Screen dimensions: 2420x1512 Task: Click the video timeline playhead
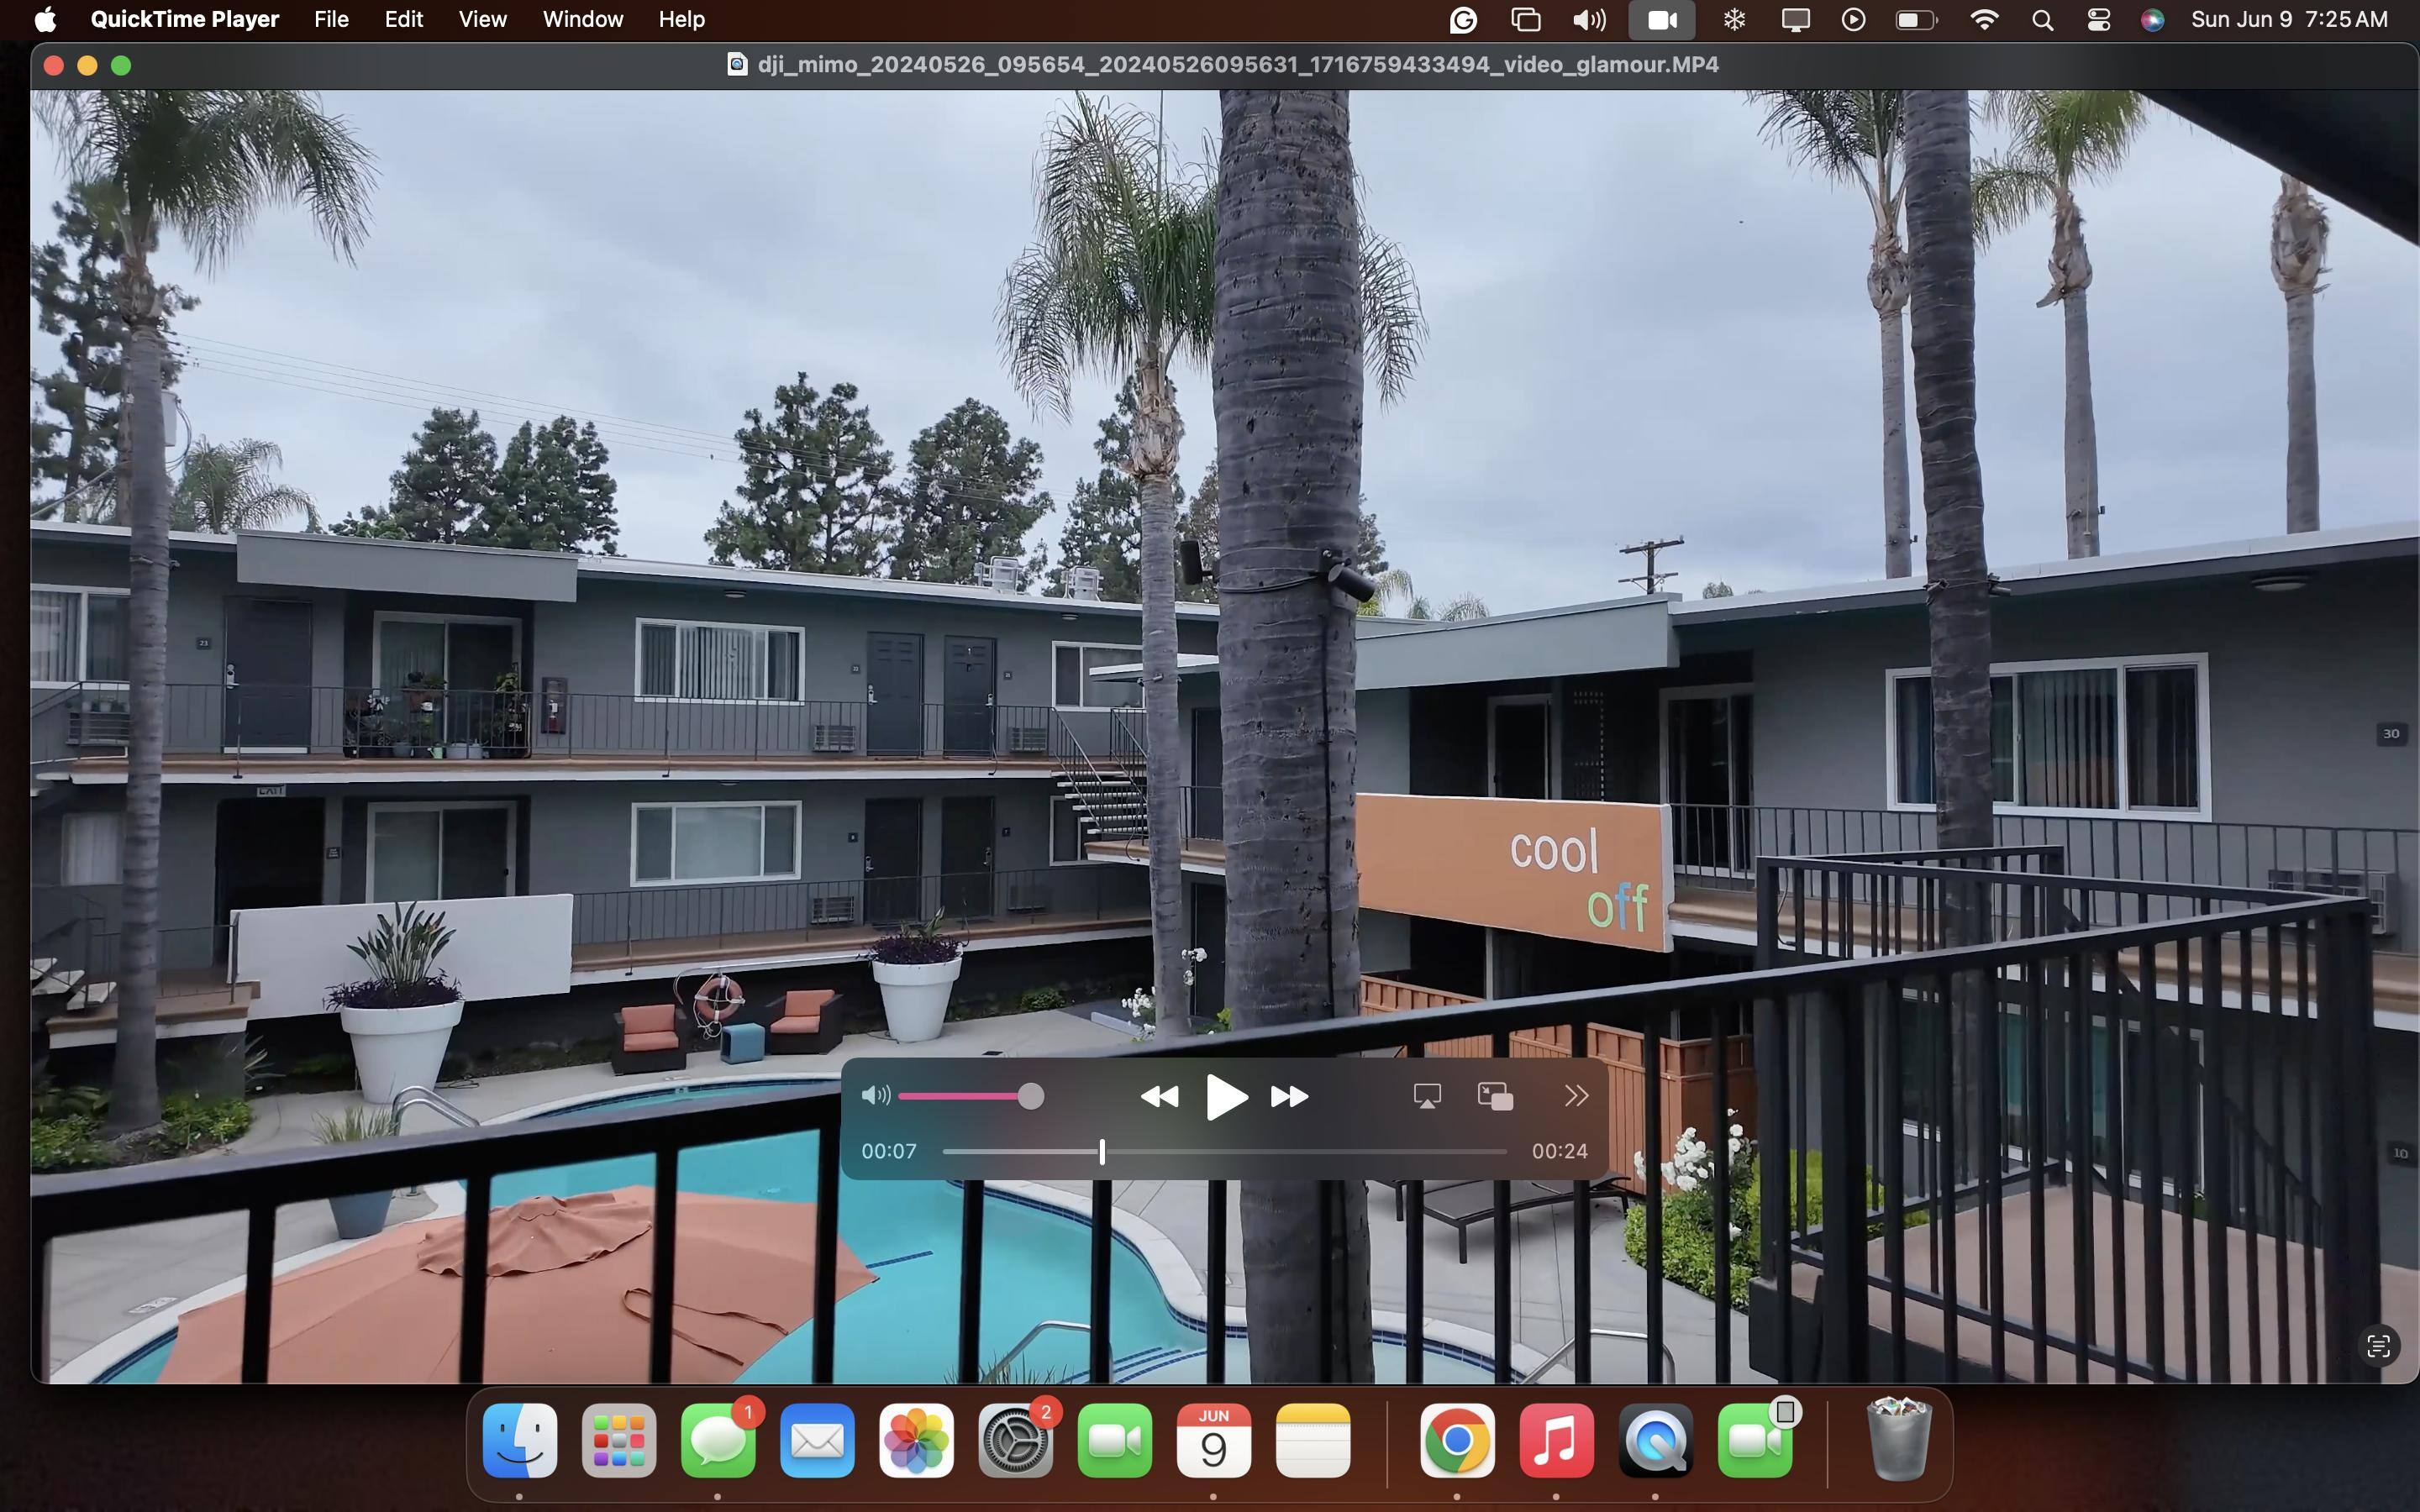(1102, 1152)
